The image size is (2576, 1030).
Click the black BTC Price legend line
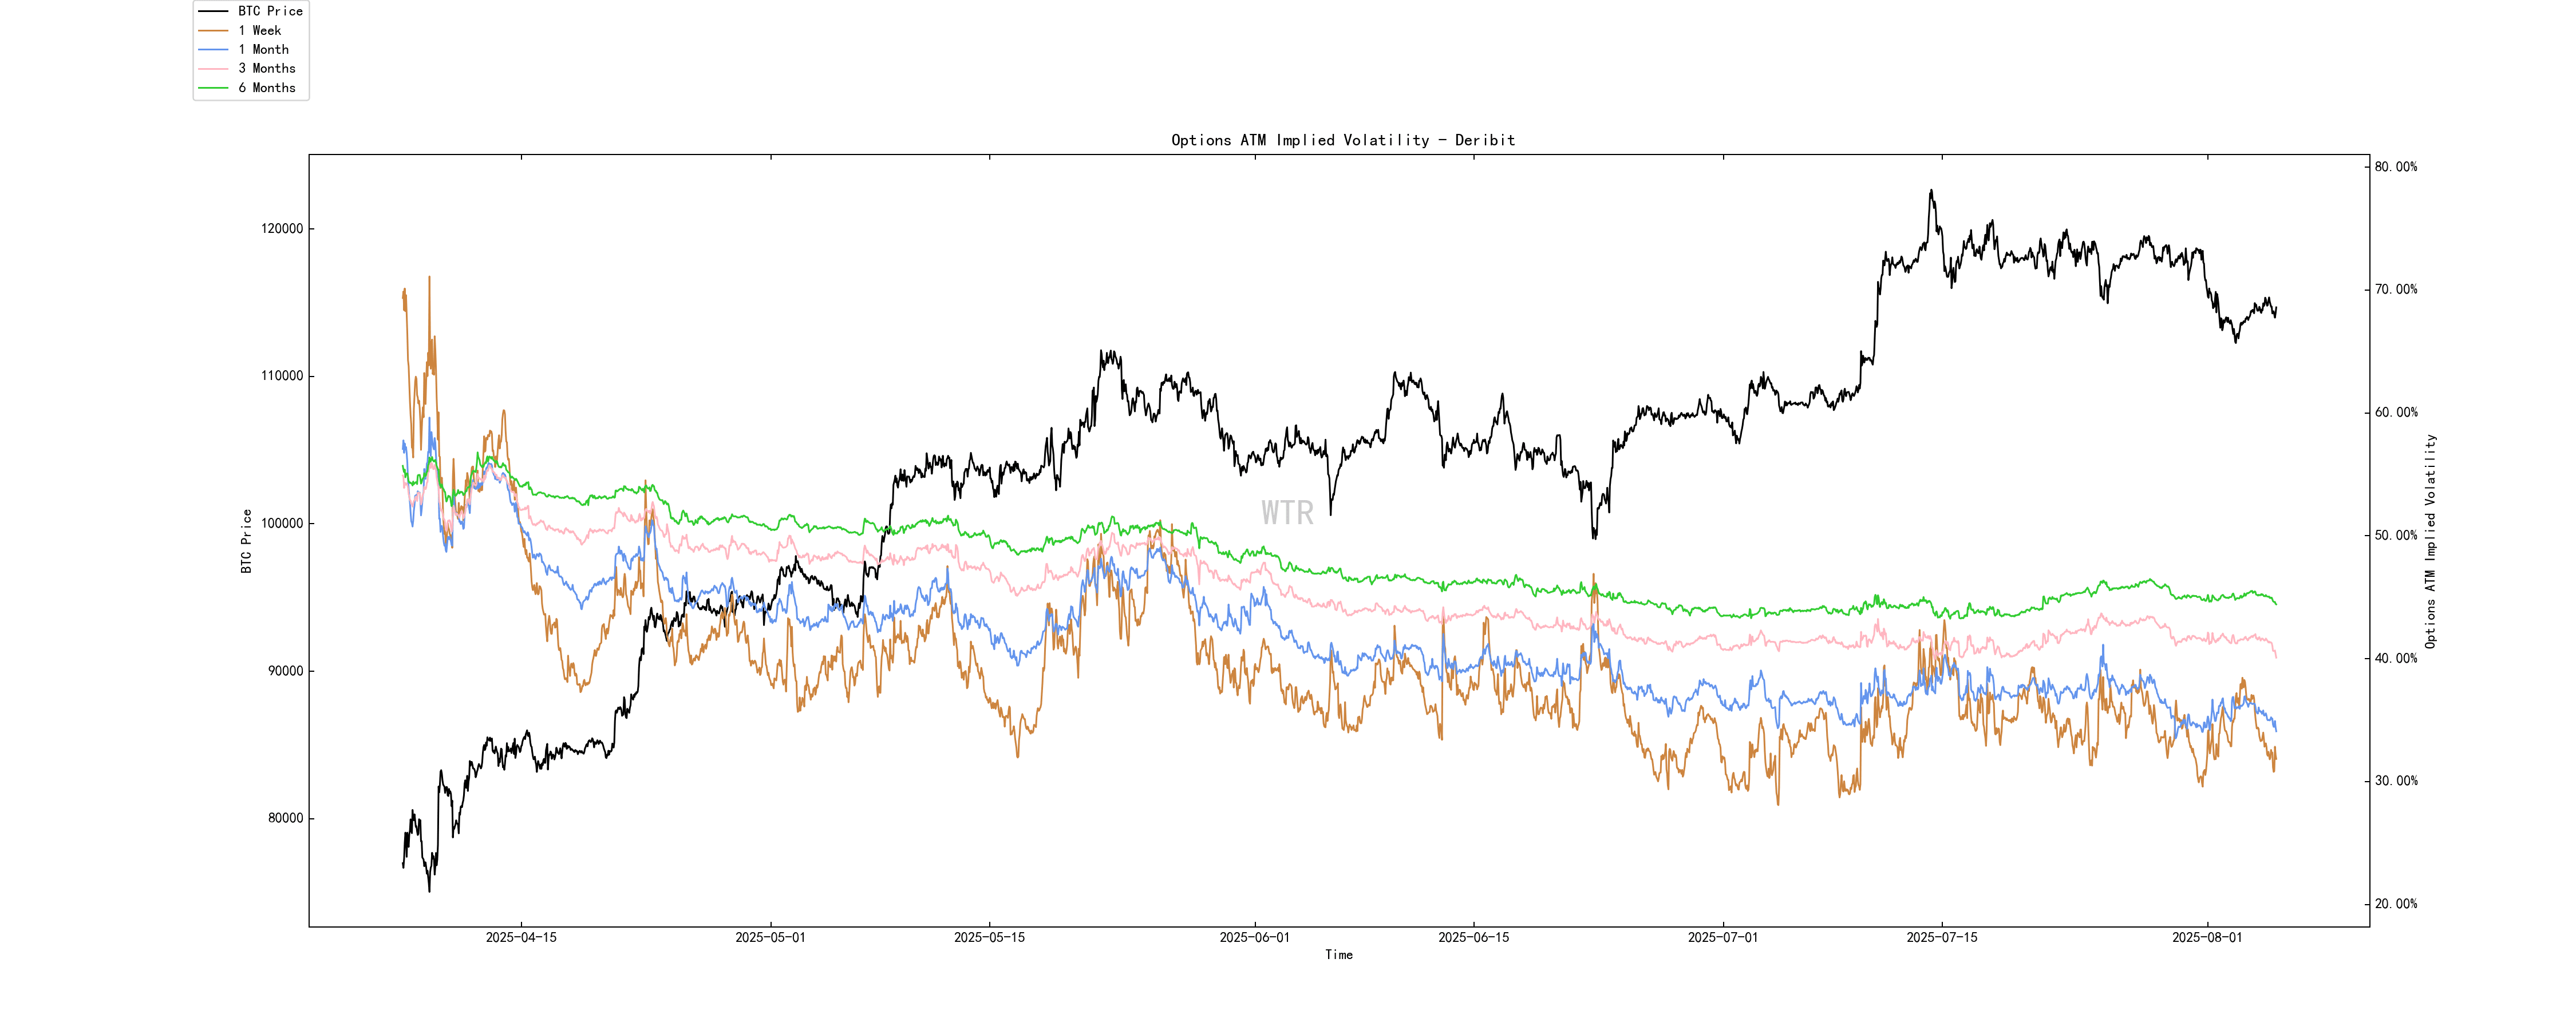[213, 11]
